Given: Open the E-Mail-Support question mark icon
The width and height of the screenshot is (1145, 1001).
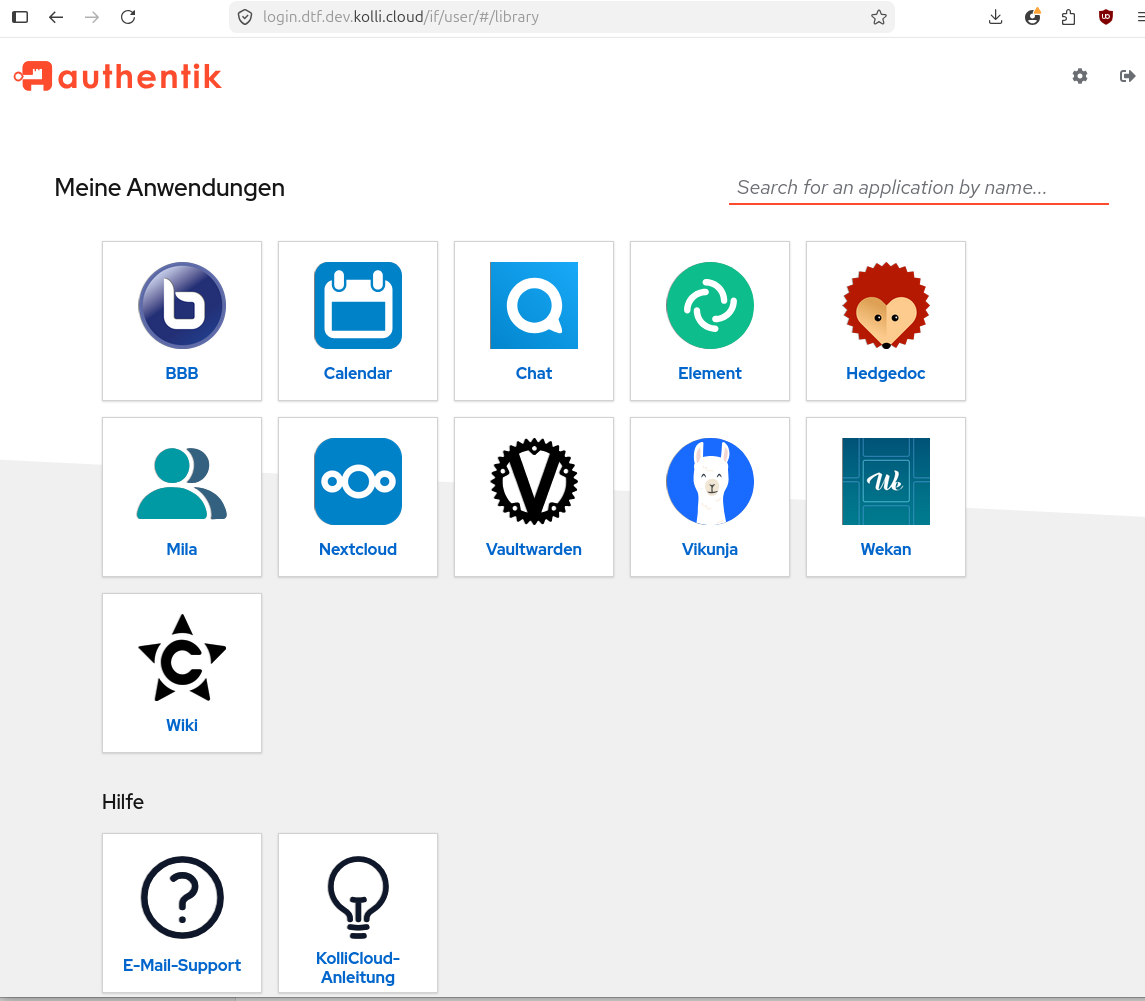Looking at the screenshot, I should [x=182, y=897].
